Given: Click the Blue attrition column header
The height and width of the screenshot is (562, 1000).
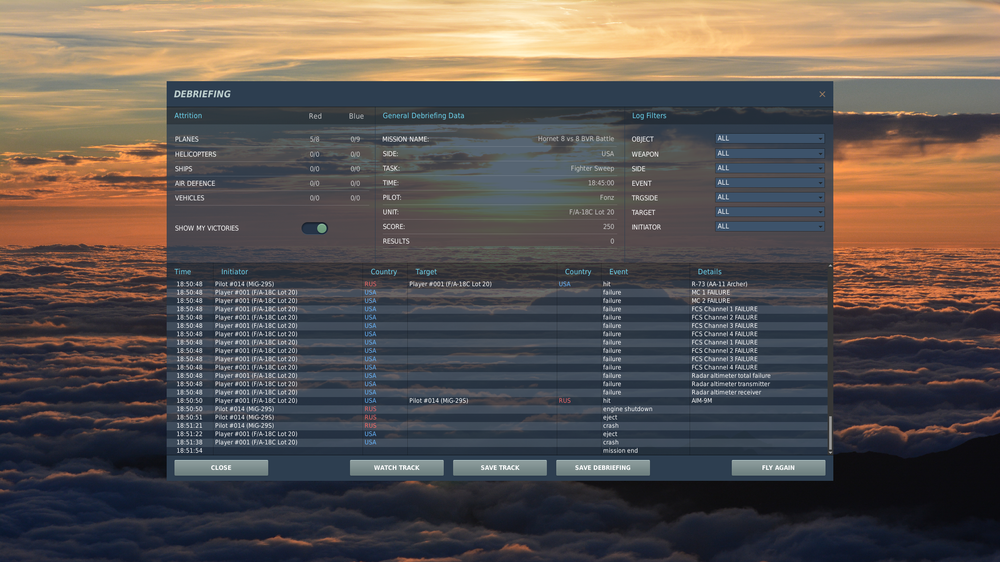Looking at the screenshot, I should 357,116.
